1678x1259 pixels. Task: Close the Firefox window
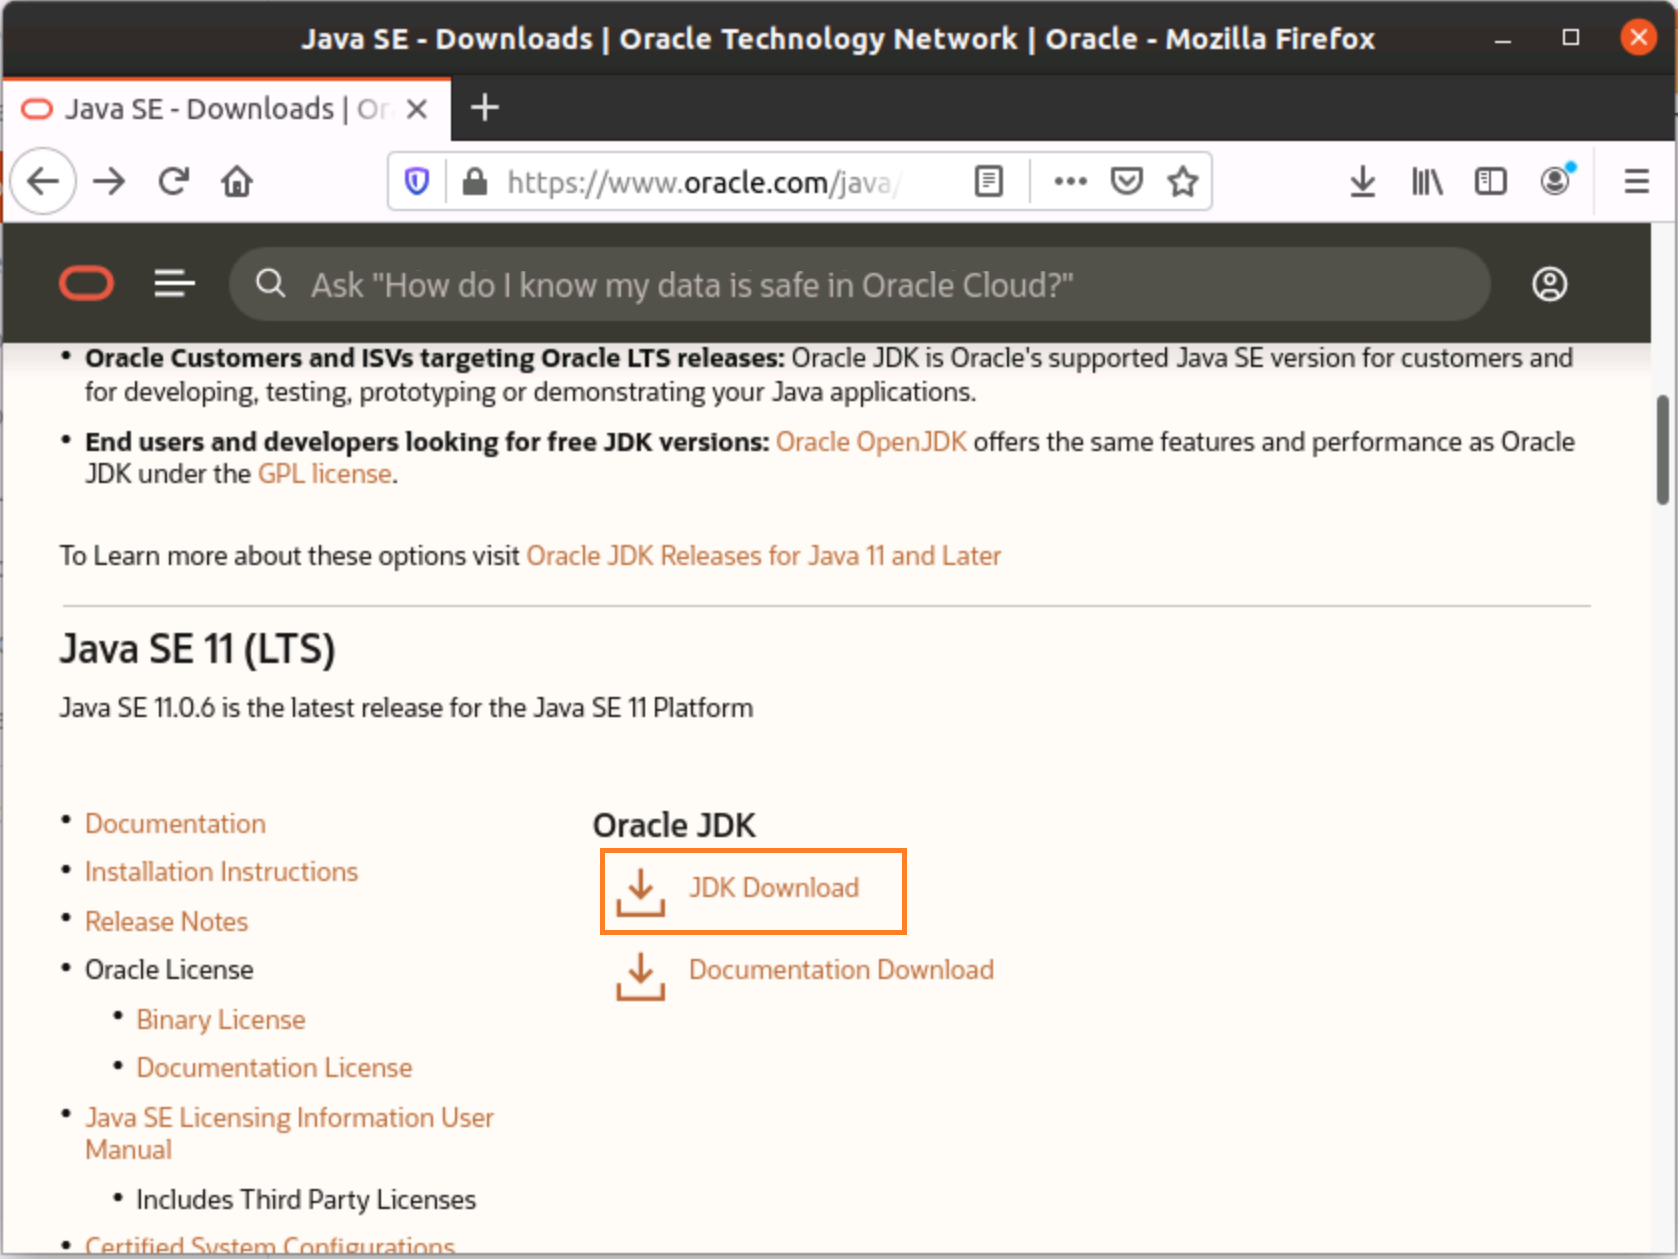1638,38
